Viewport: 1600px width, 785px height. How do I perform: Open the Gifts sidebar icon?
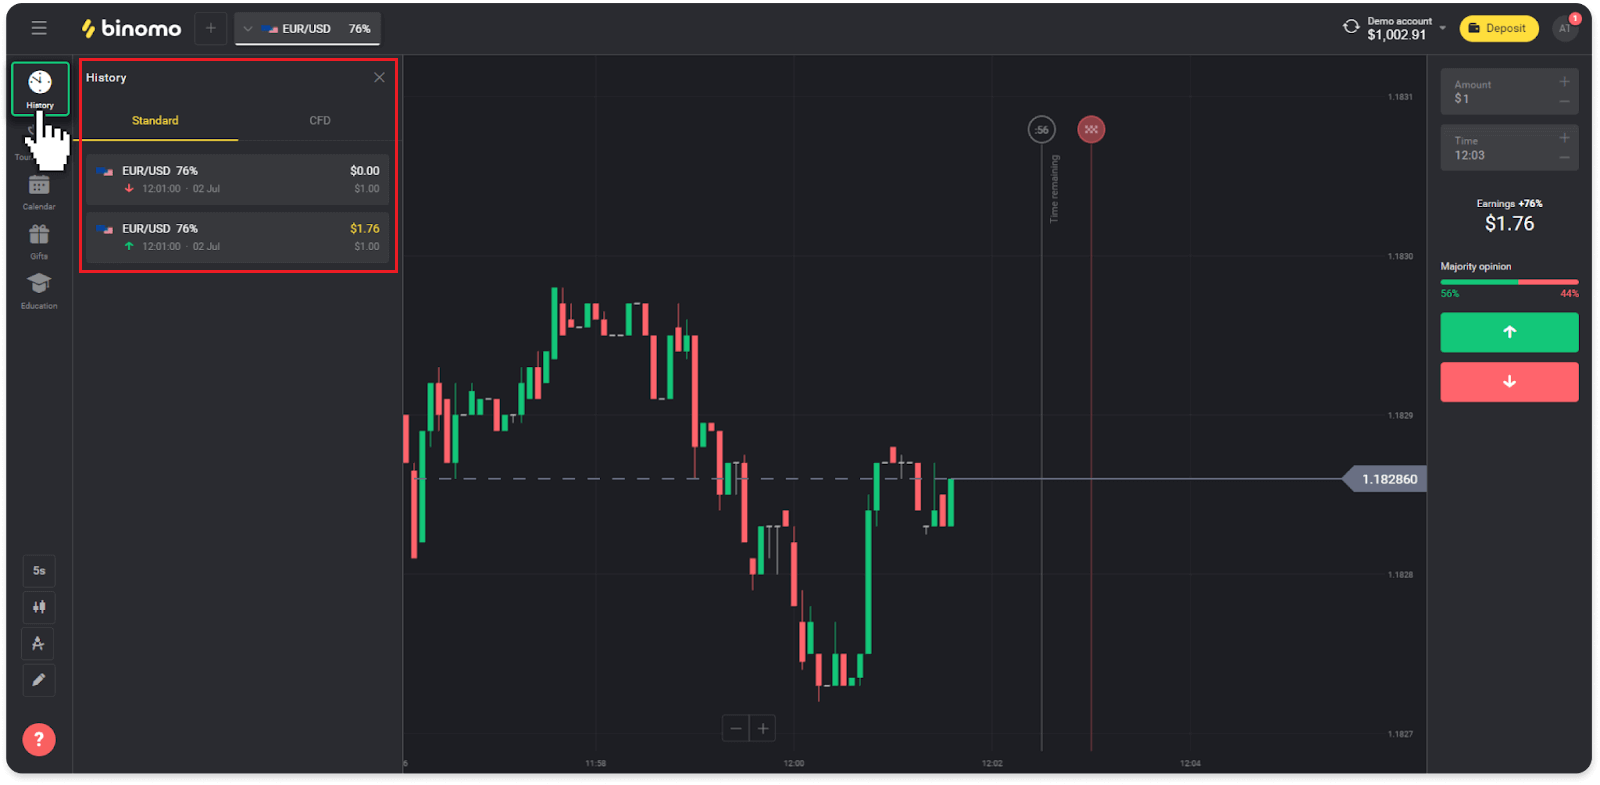(x=39, y=236)
